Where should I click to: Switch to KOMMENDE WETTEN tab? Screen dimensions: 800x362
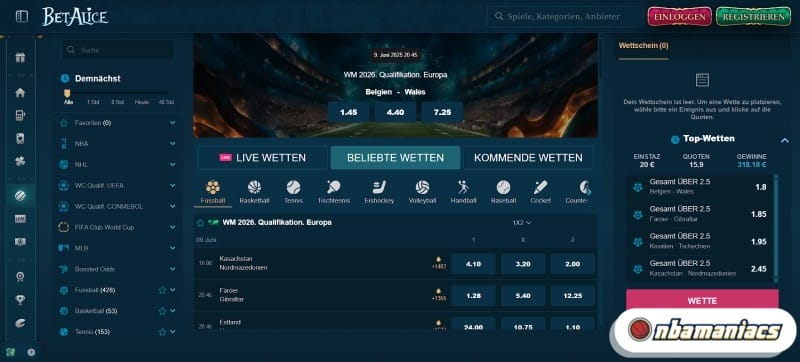point(528,158)
